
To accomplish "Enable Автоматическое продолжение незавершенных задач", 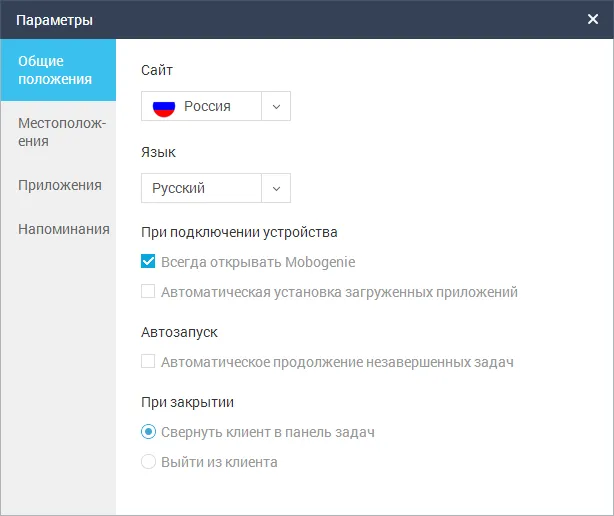I will pos(148,361).
